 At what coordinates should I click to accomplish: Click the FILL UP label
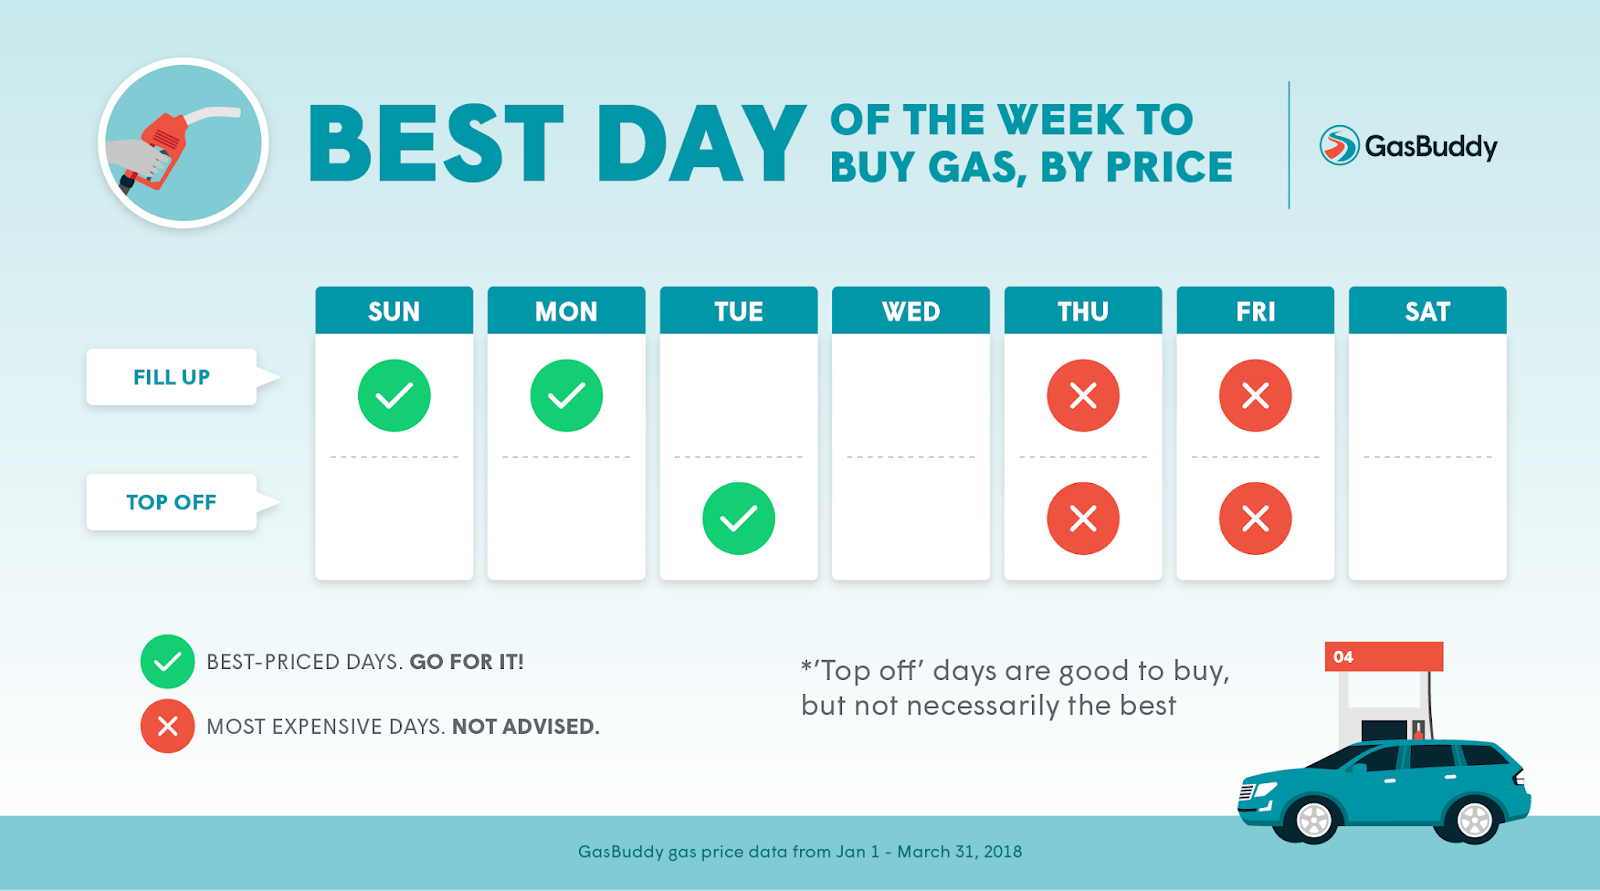(172, 377)
